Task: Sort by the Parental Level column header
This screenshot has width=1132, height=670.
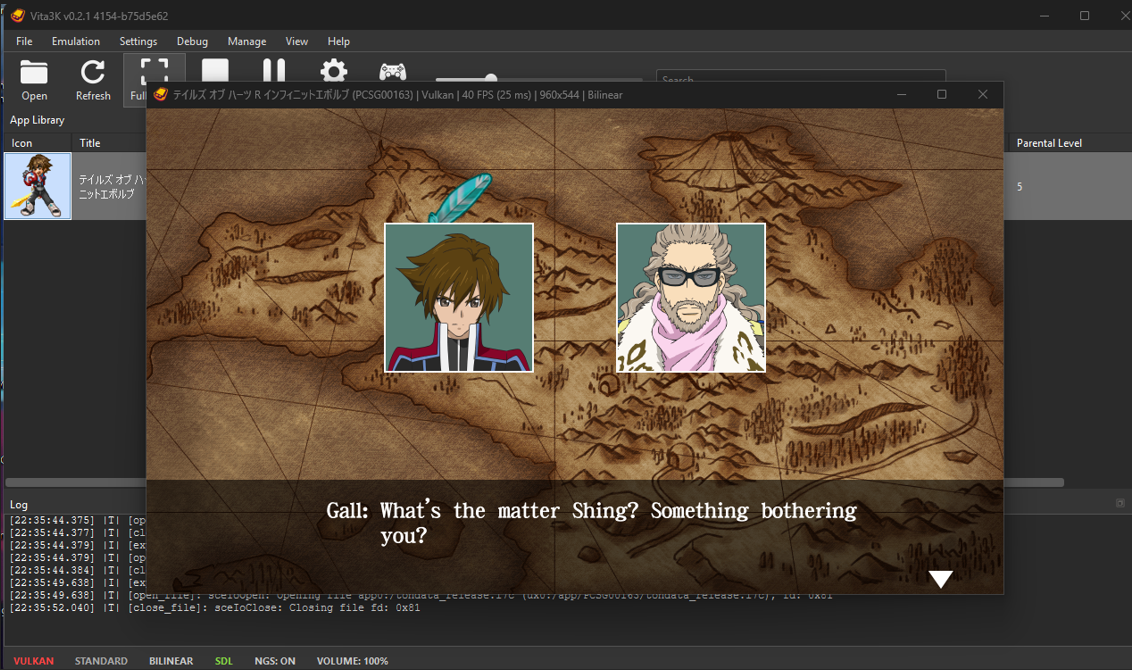Action: point(1049,143)
